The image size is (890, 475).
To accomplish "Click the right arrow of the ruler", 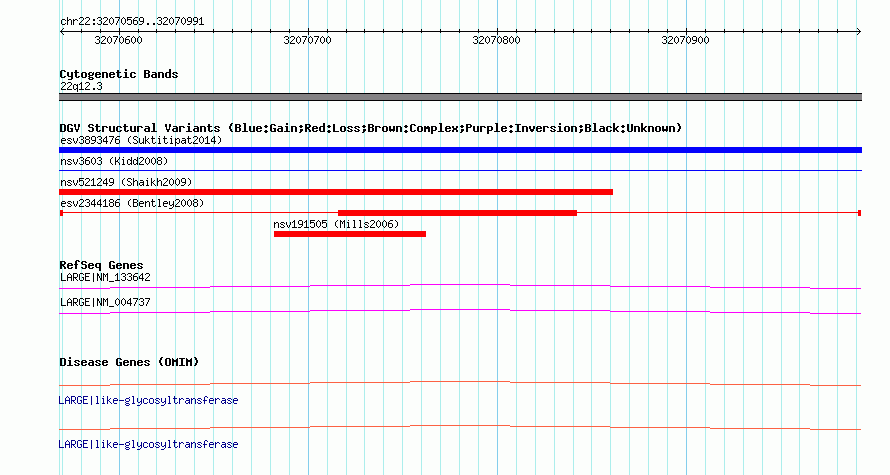I will (x=859, y=32).
